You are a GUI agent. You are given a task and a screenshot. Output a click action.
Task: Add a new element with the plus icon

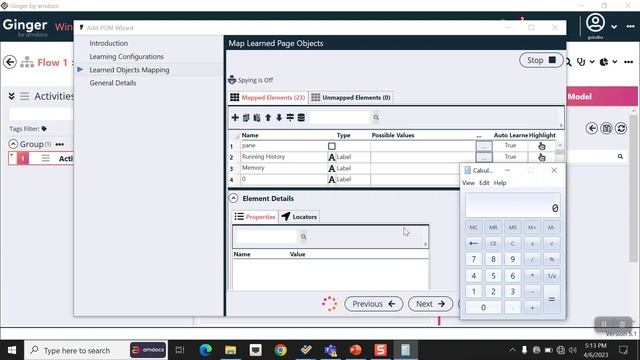235,118
